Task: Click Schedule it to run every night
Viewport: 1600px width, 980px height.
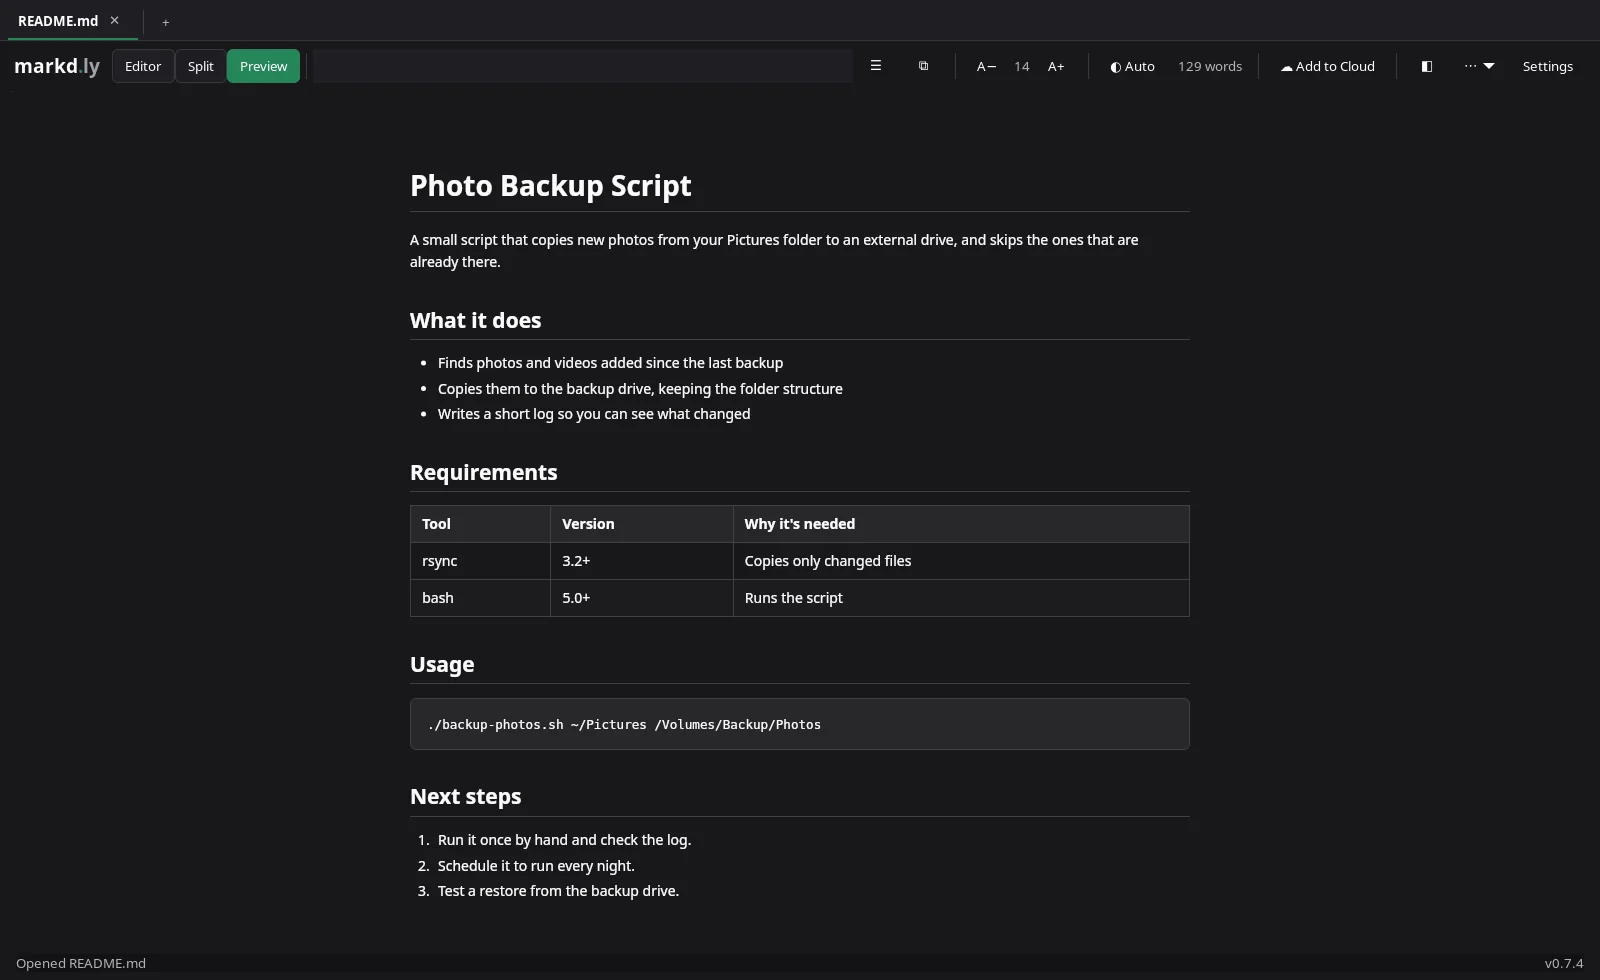Action: [x=536, y=866]
